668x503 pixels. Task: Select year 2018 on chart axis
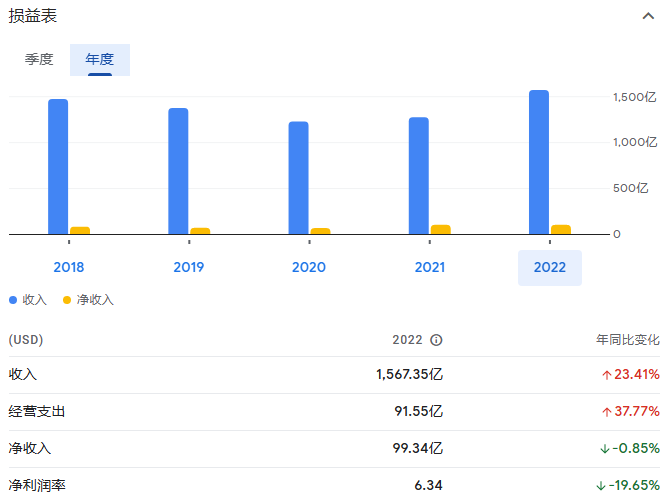click(69, 267)
